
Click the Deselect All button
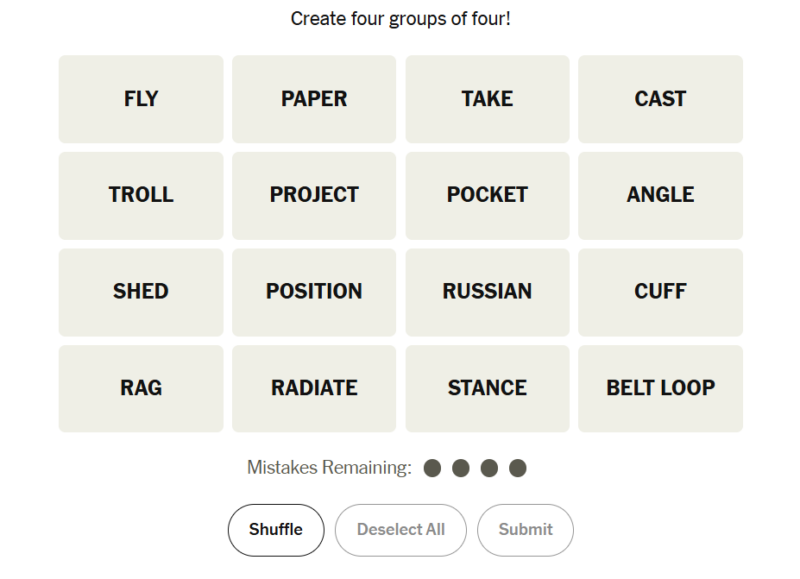coord(400,530)
